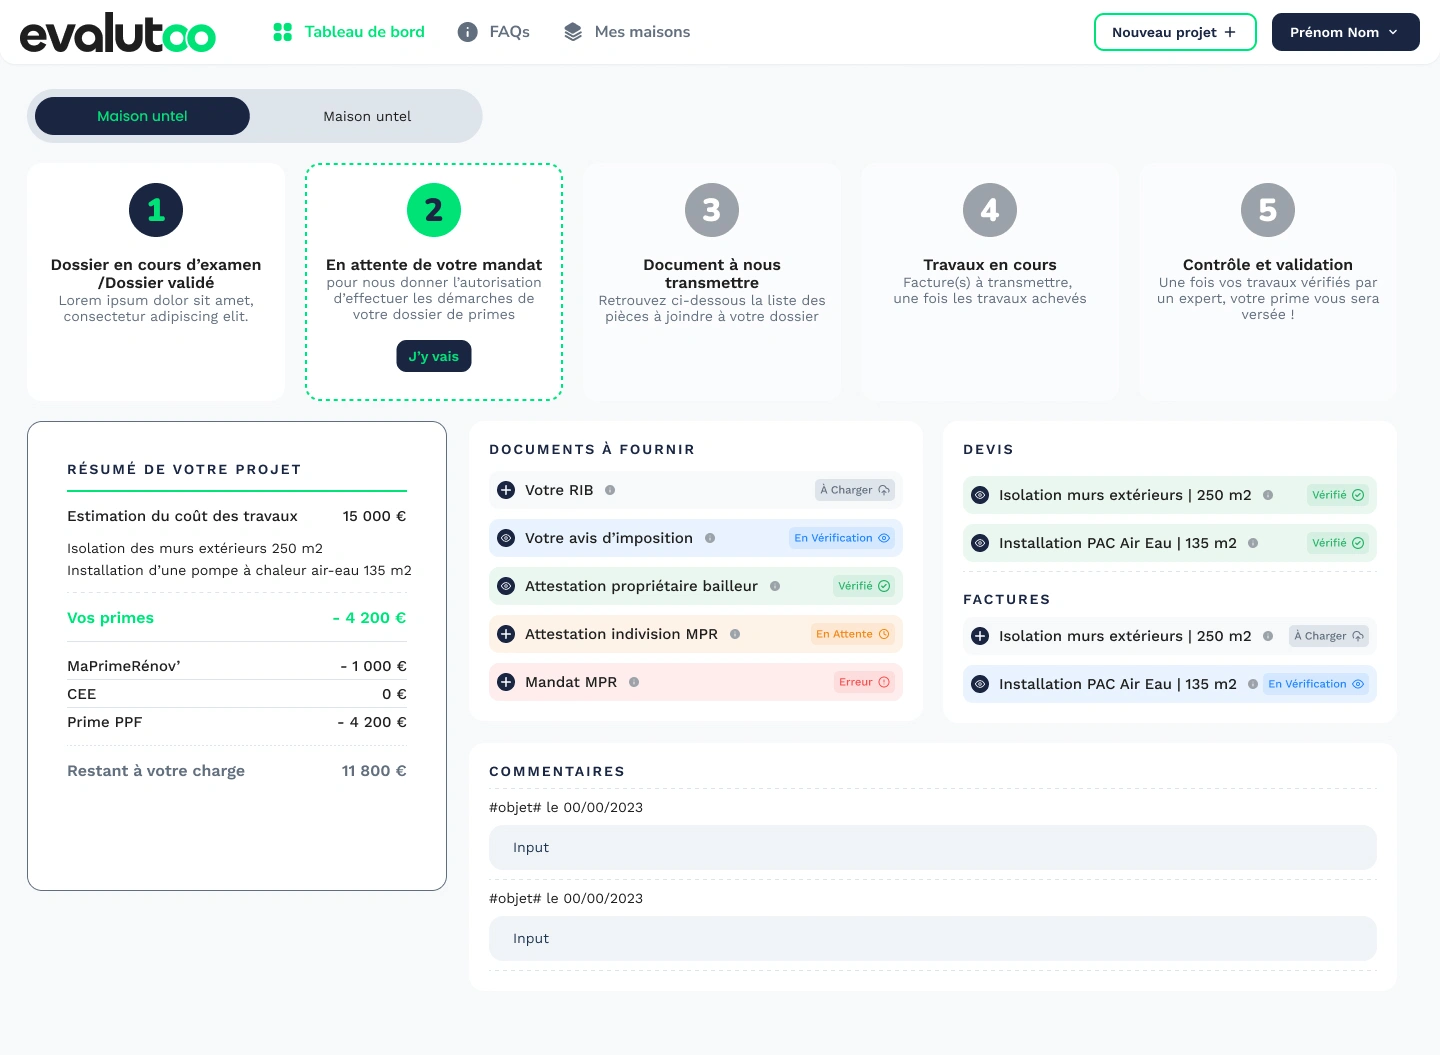Click info dot for Factures Installation PAC Air Eau
The width and height of the screenshot is (1440, 1055).
(x=1253, y=684)
